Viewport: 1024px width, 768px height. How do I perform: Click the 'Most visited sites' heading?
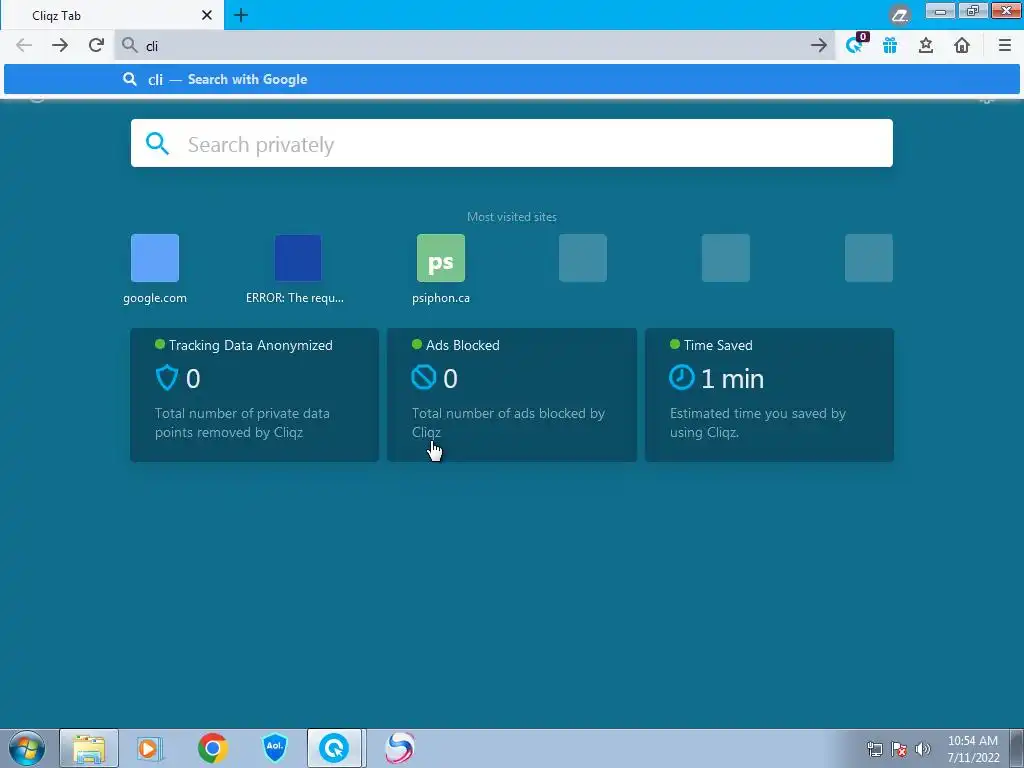coord(512,217)
